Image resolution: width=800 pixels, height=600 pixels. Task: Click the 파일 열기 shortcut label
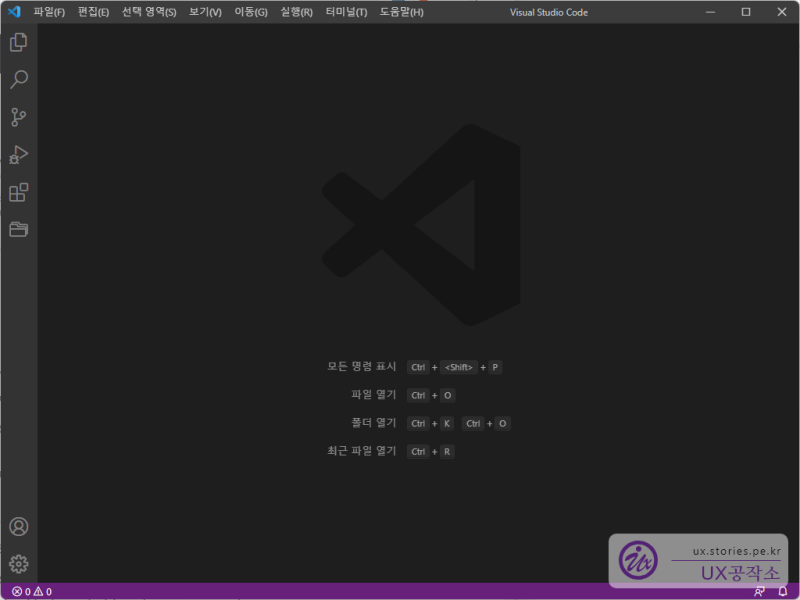[373, 395]
